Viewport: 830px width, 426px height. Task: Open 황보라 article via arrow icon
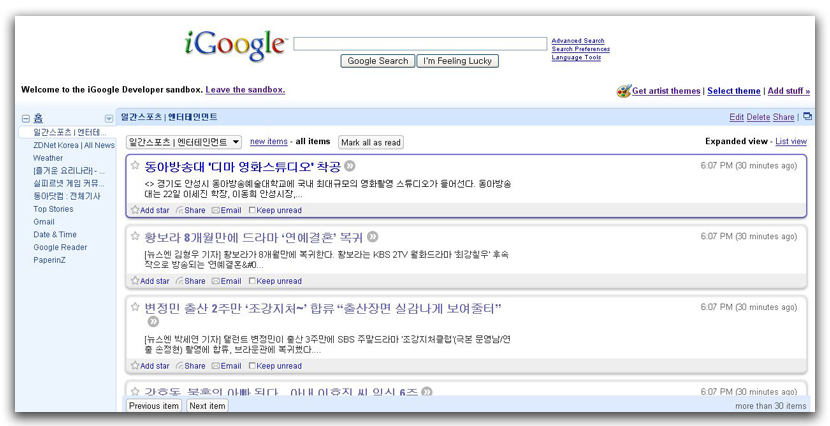pos(373,237)
